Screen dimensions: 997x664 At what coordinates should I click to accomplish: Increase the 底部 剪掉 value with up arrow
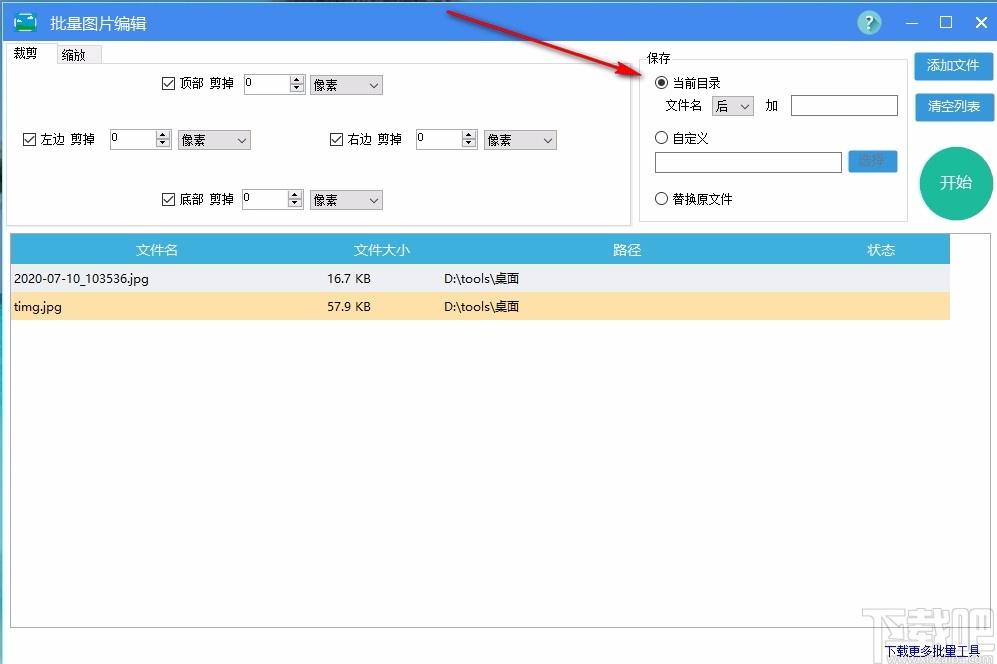(295, 195)
